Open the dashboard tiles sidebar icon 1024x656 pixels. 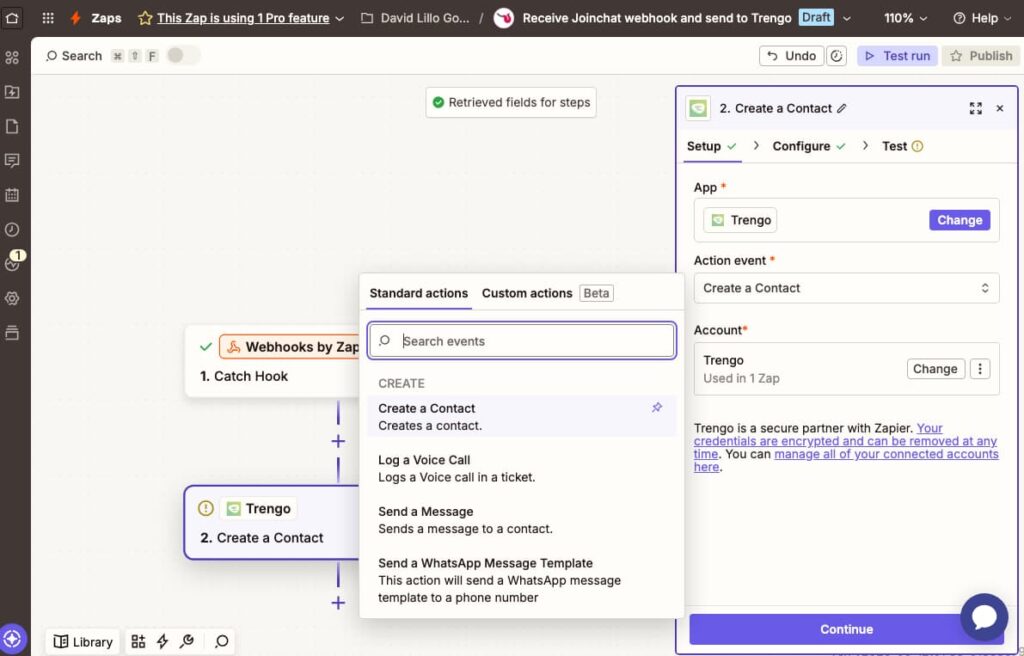pyautogui.click(x=12, y=57)
